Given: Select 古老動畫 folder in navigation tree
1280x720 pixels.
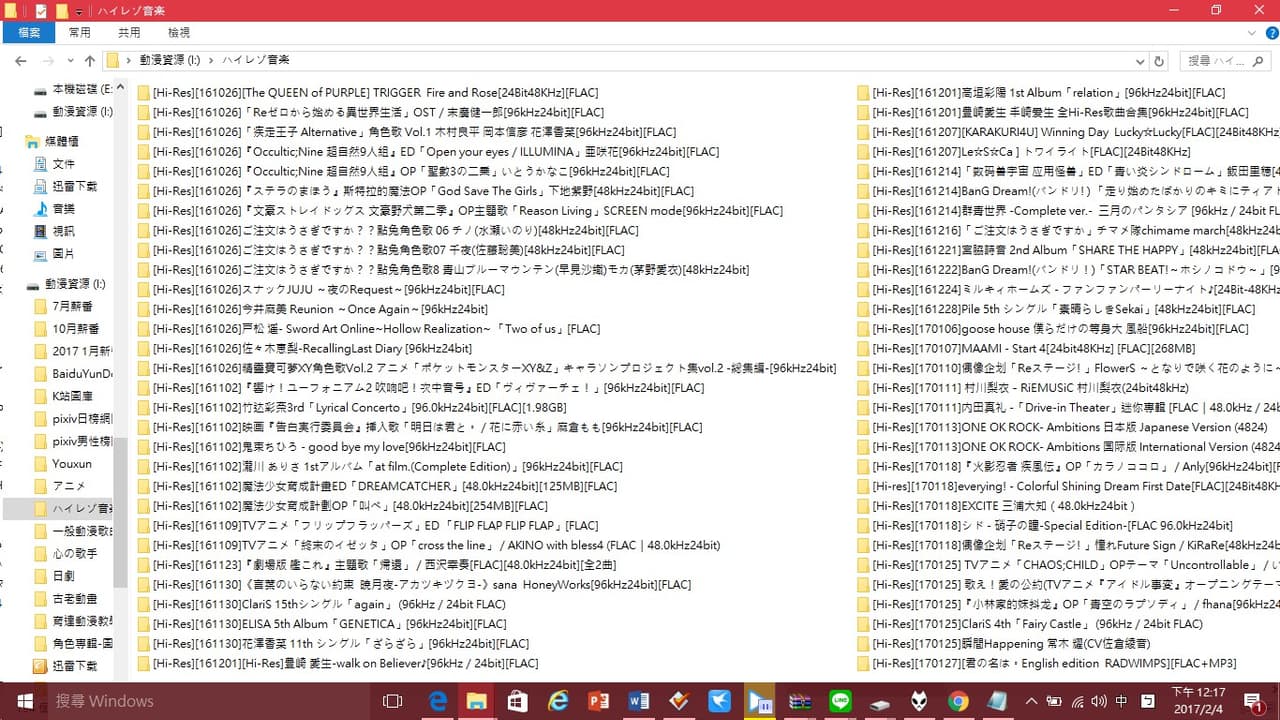Looking at the screenshot, I should tap(73, 599).
